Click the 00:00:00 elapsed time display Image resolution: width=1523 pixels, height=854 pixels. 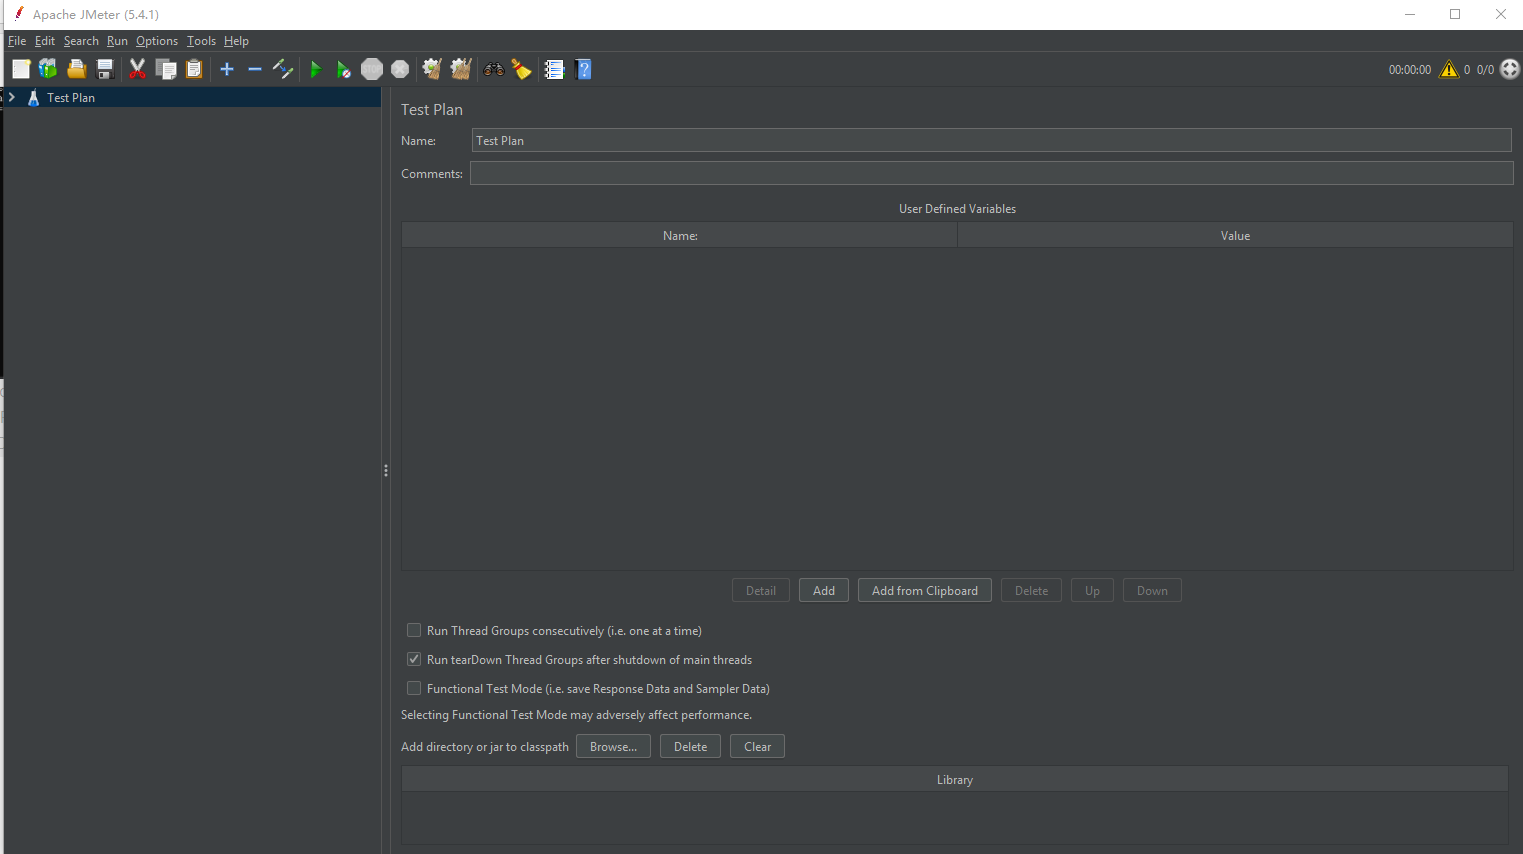pyautogui.click(x=1410, y=69)
